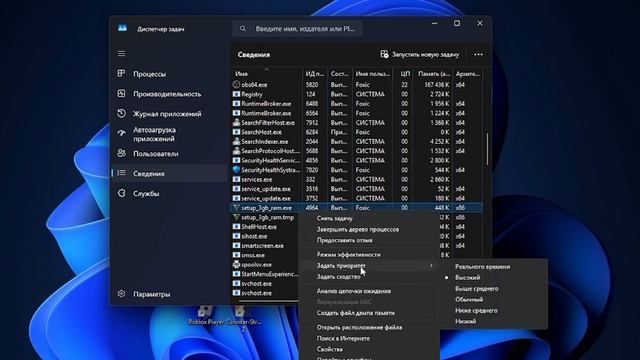Choose Снять задачу in context menu
Viewport: 640px width, 360px height.
click(369, 218)
